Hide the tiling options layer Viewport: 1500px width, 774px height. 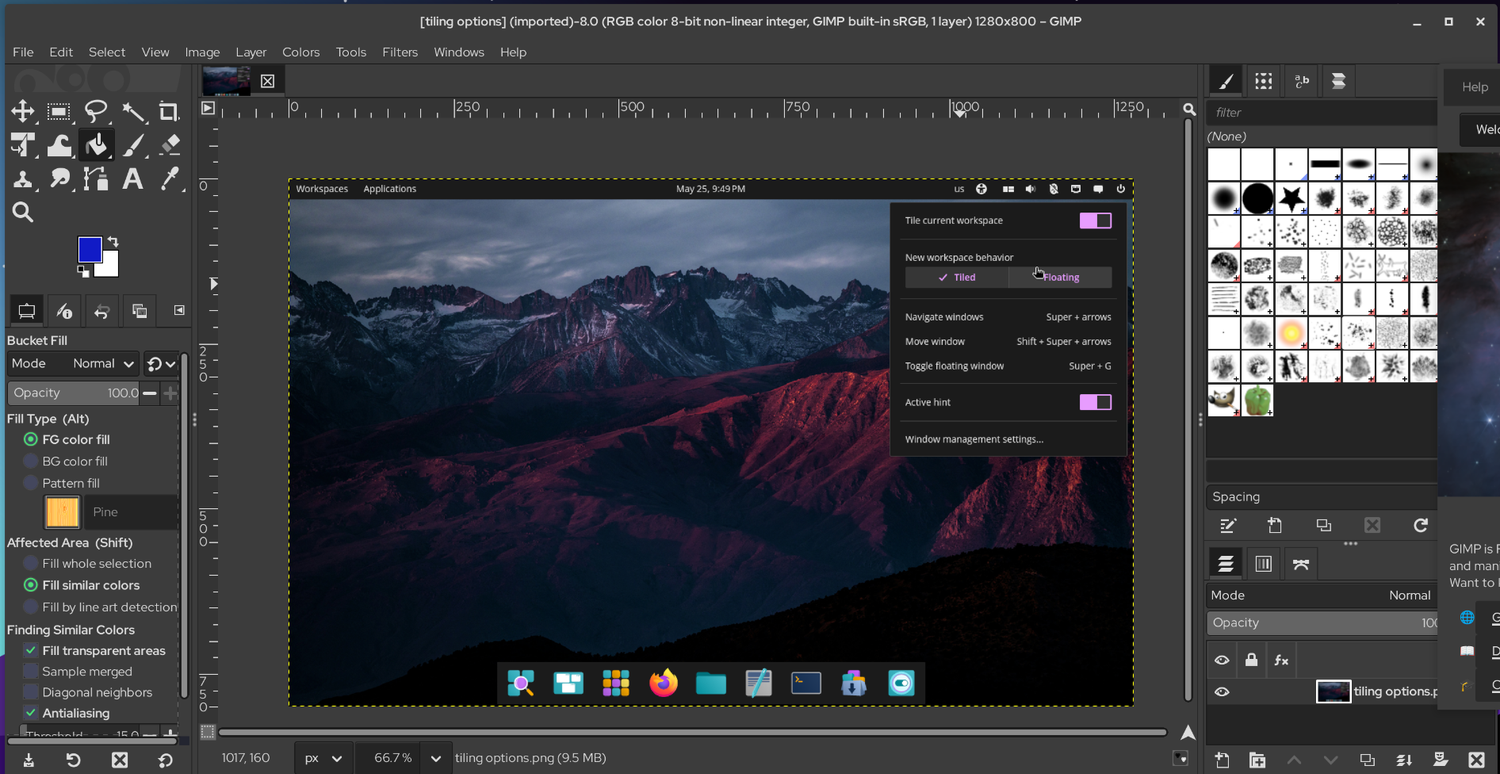tap(1222, 691)
